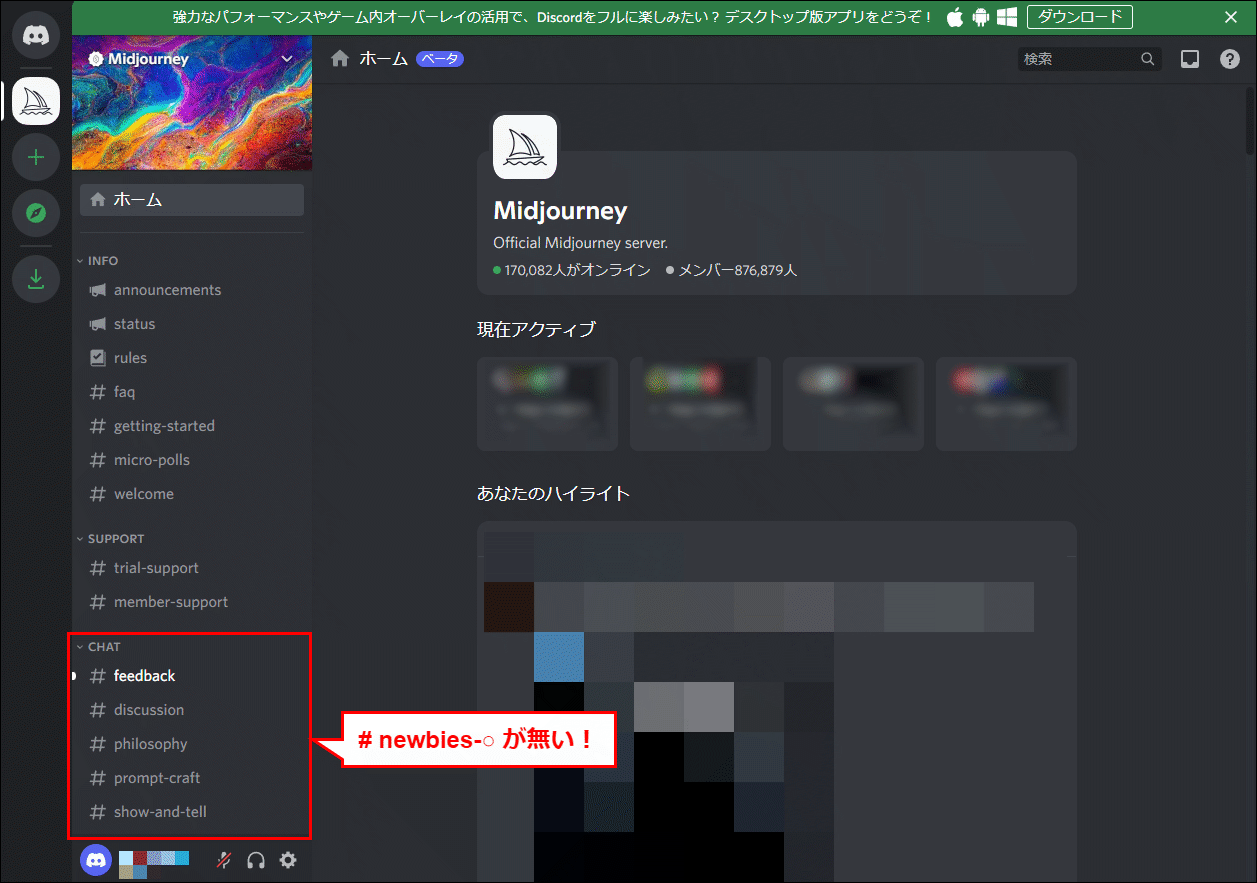Click the 170,082人がオンライン text
This screenshot has height=883, width=1257.
pos(577,270)
